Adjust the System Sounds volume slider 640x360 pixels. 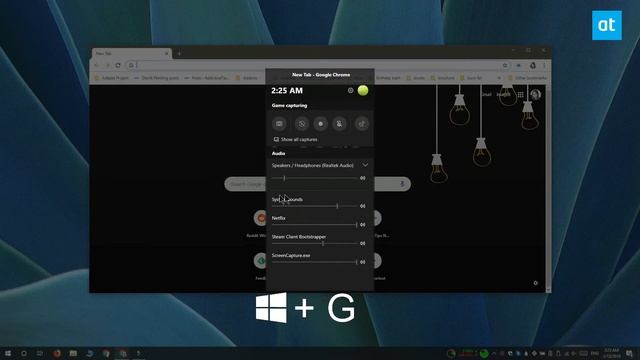[x=314, y=206]
